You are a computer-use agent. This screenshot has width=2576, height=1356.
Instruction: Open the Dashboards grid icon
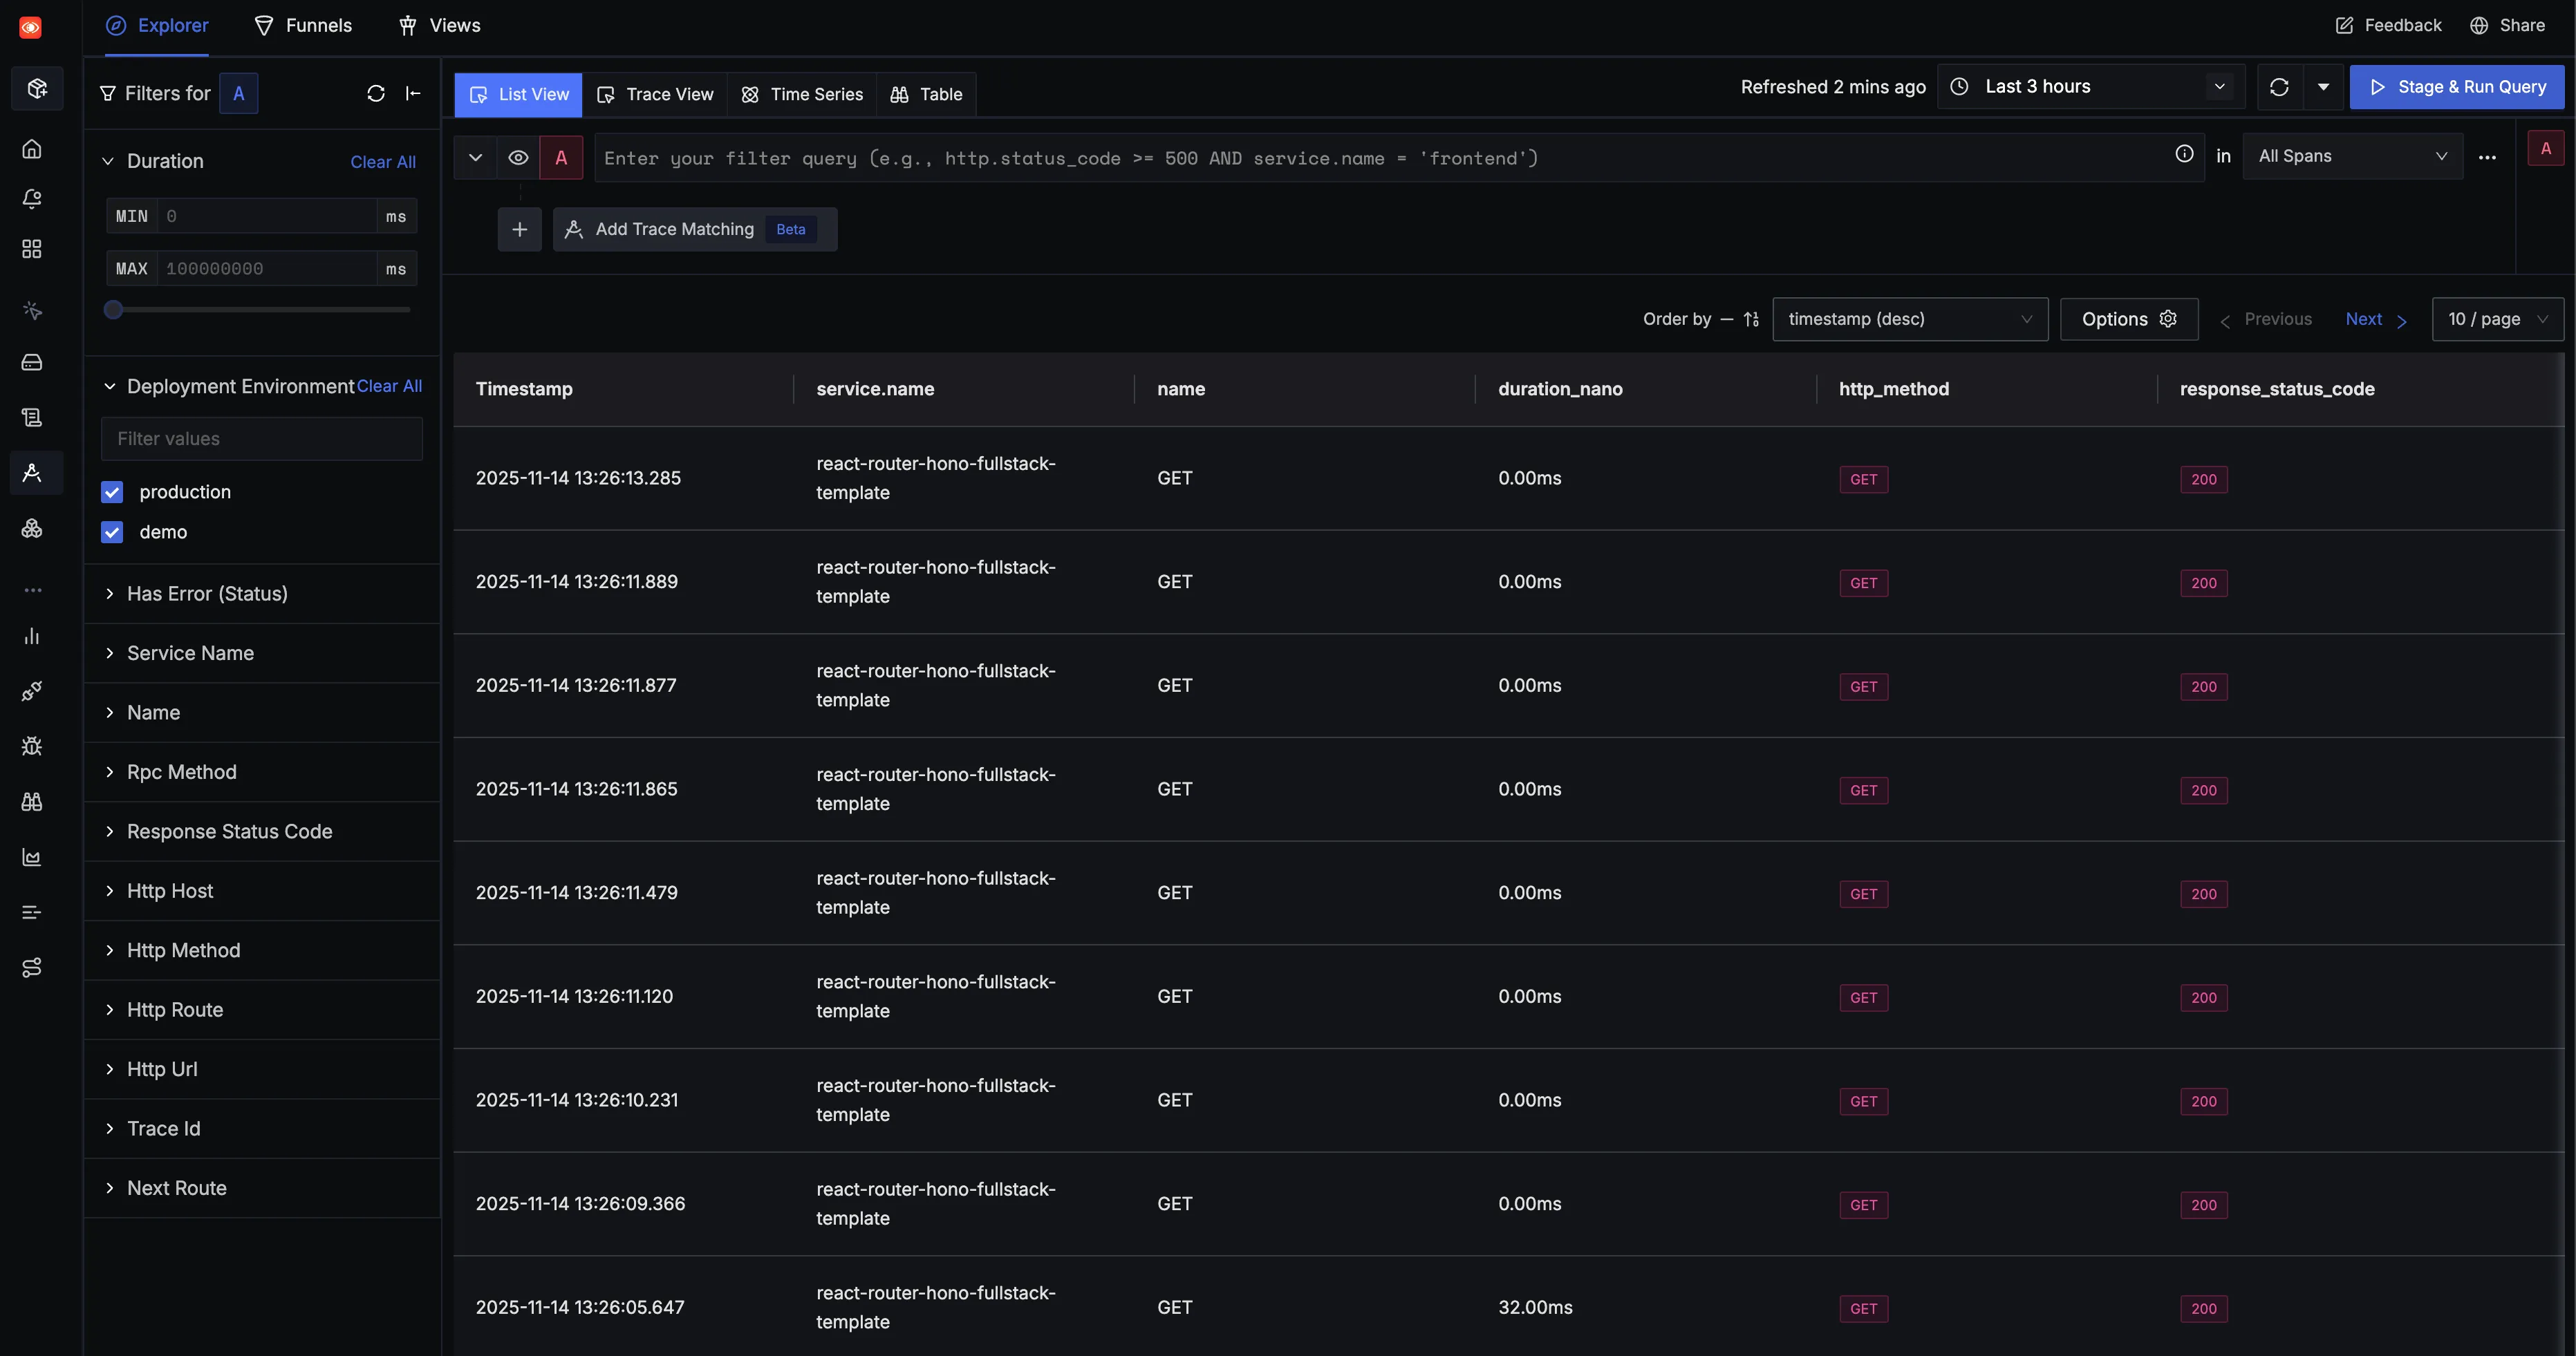(x=32, y=249)
